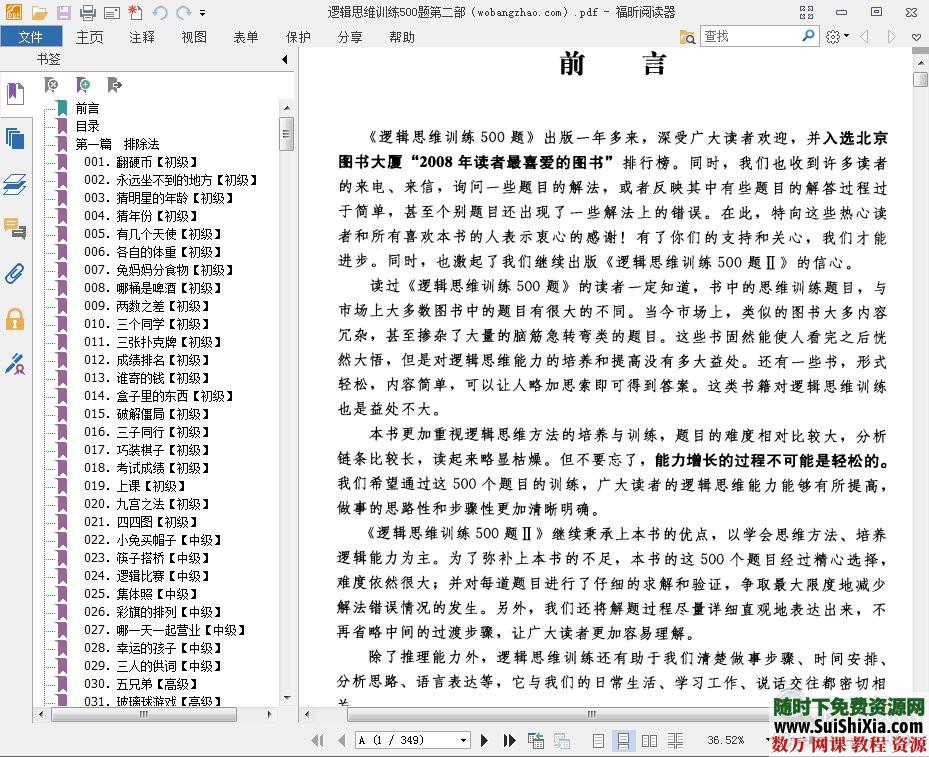The height and width of the screenshot is (757, 929).
Task: Open the page number dropdown
Action: point(462,740)
